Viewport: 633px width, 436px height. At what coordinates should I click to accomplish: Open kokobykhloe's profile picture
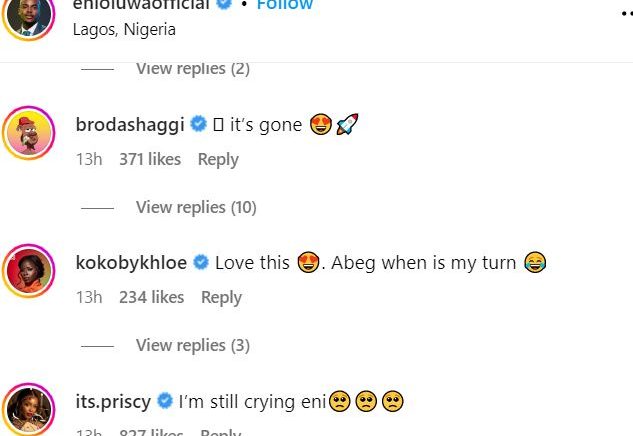[x=28, y=271]
